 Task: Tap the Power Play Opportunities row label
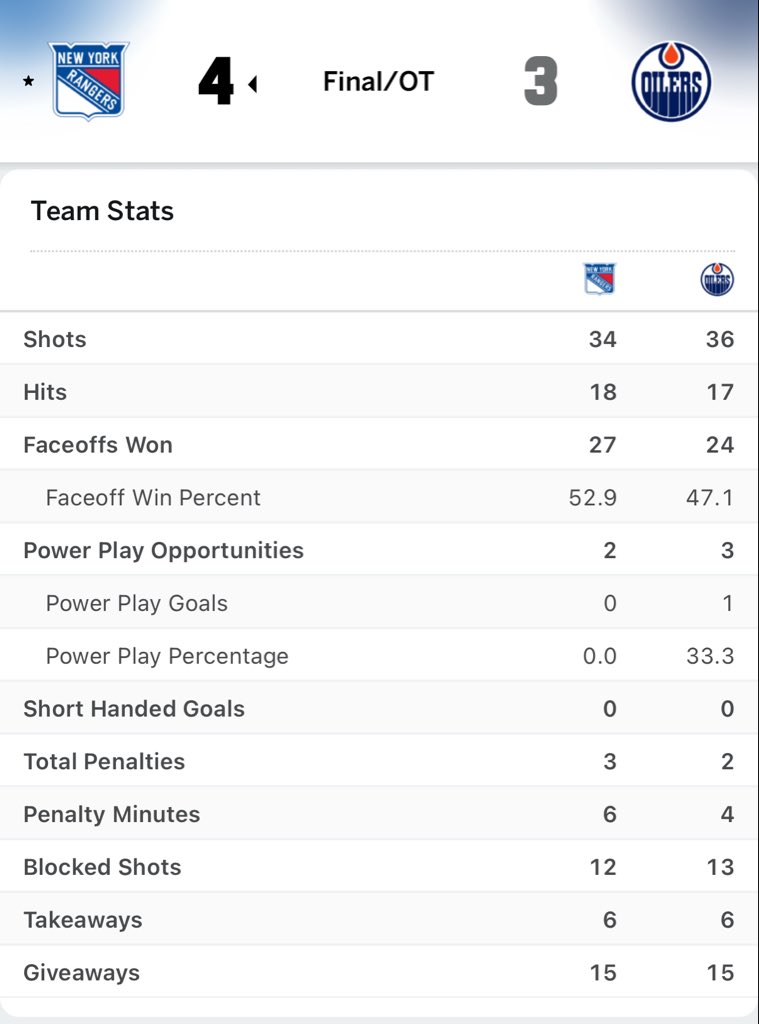click(163, 551)
